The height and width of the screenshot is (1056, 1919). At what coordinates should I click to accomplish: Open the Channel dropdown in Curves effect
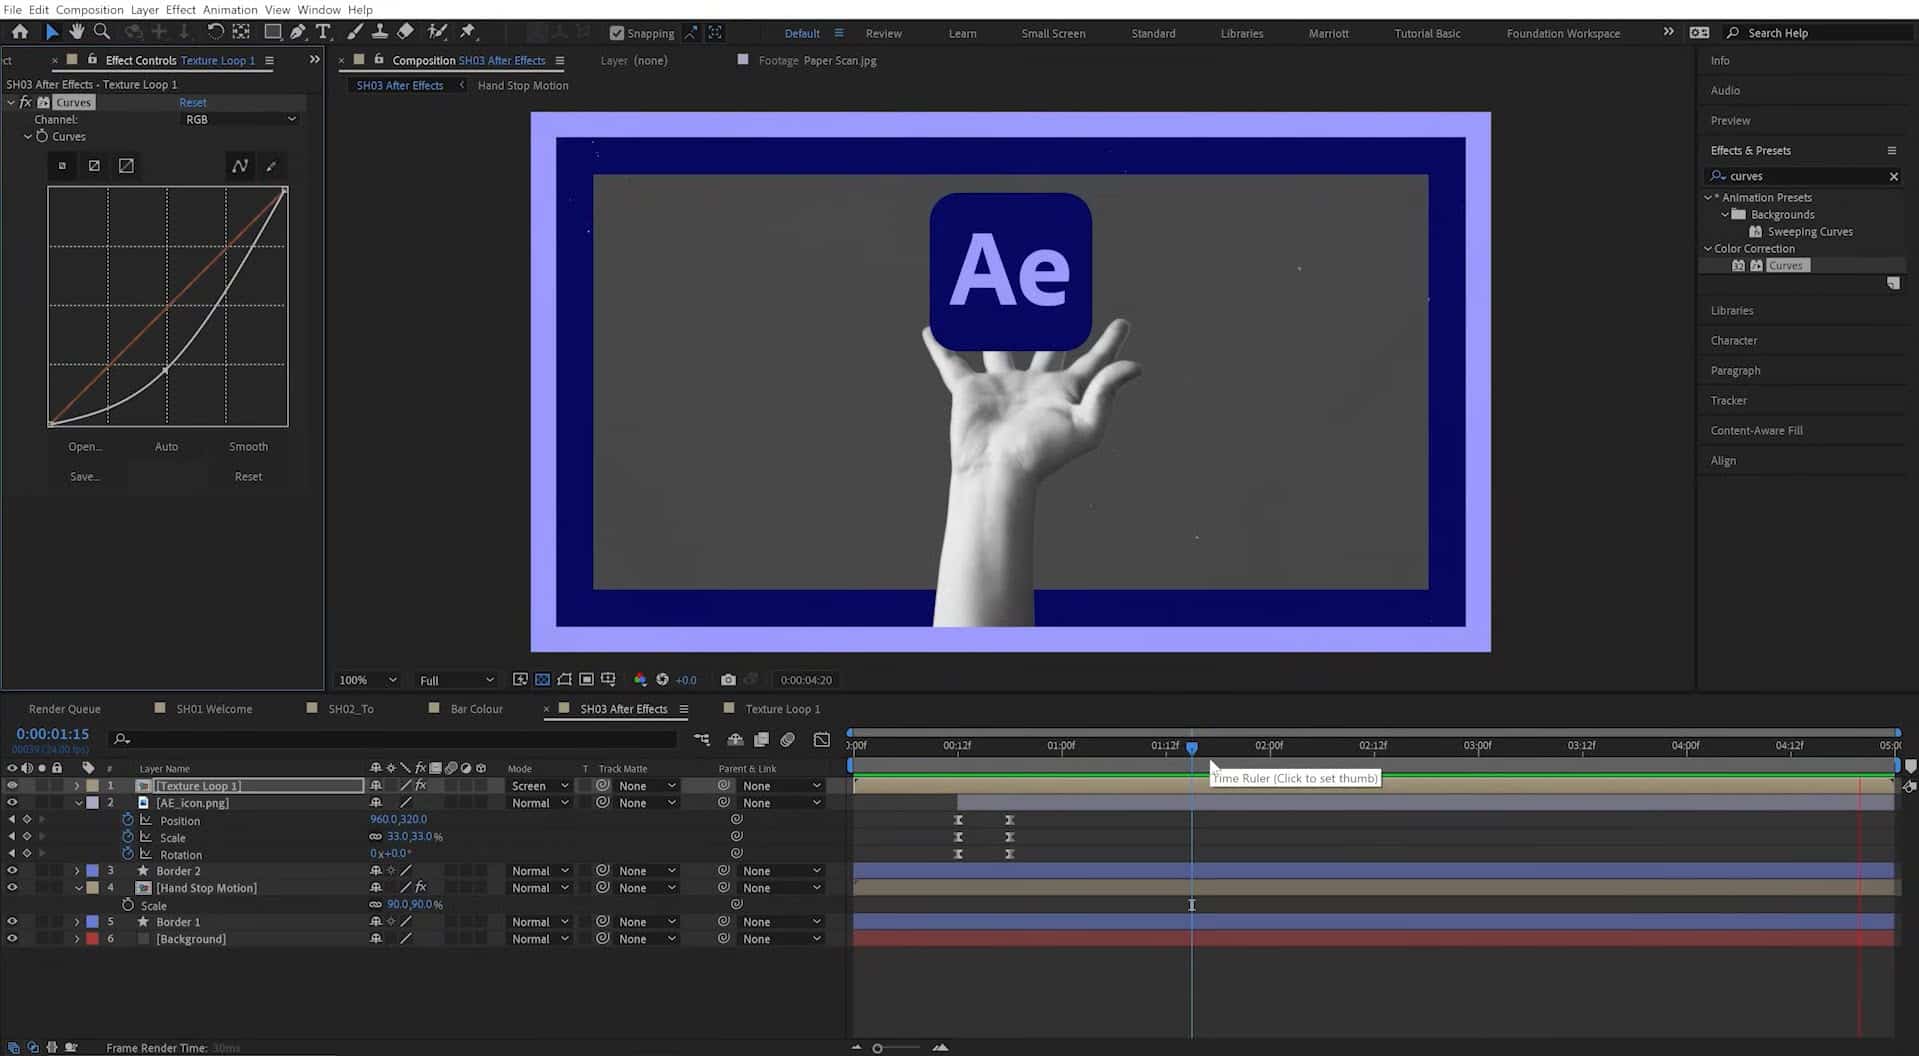[240, 119]
